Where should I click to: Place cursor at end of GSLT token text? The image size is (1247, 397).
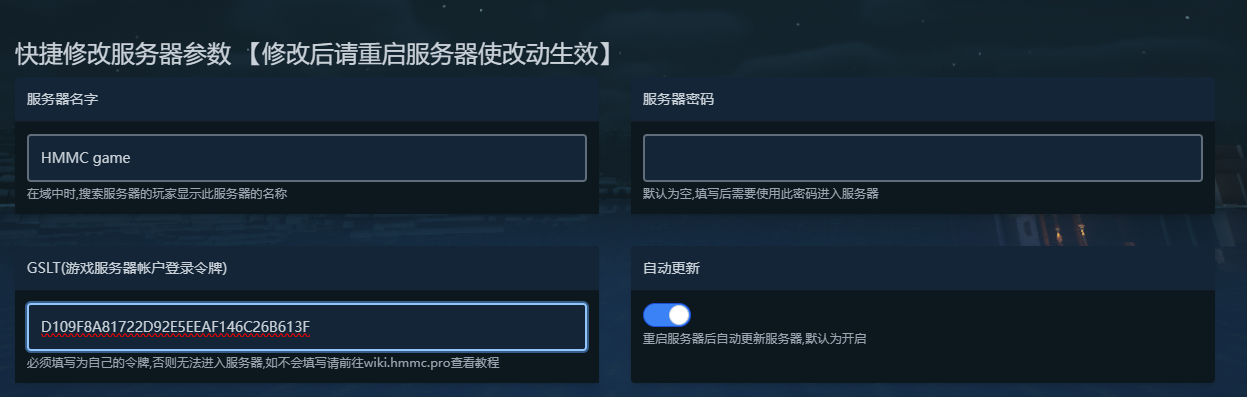[x=312, y=327]
